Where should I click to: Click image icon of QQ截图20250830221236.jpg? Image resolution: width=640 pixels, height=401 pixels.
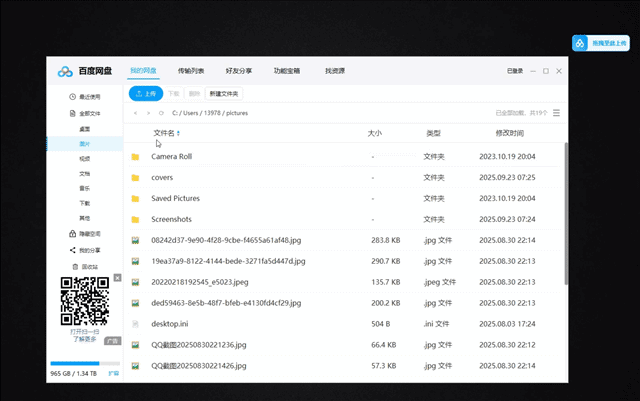pyautogui.click(x=135, y=345)
